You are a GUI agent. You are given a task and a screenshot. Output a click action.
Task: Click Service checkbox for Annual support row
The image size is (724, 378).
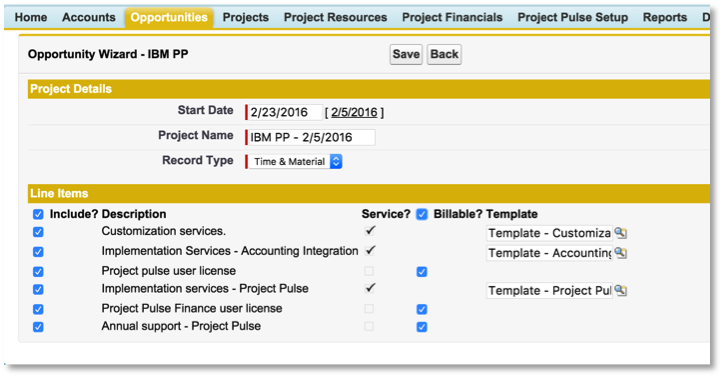tap(369, 326)
